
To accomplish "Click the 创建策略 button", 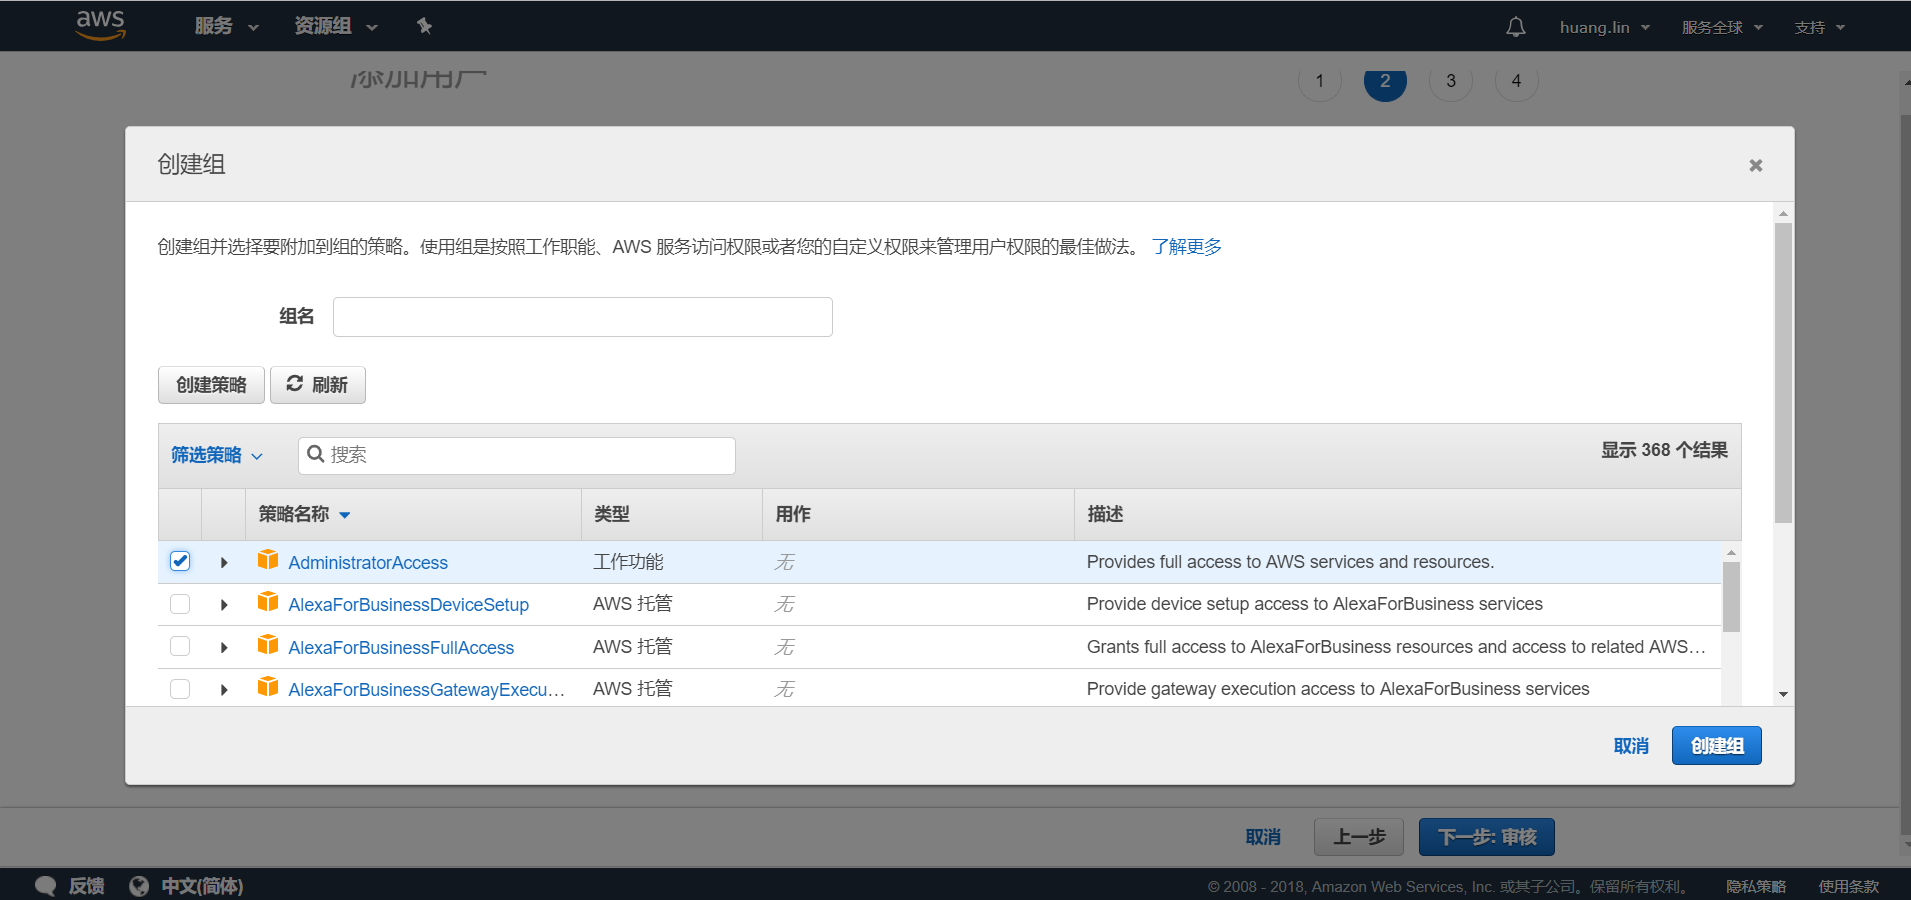I will pos(211,385).
